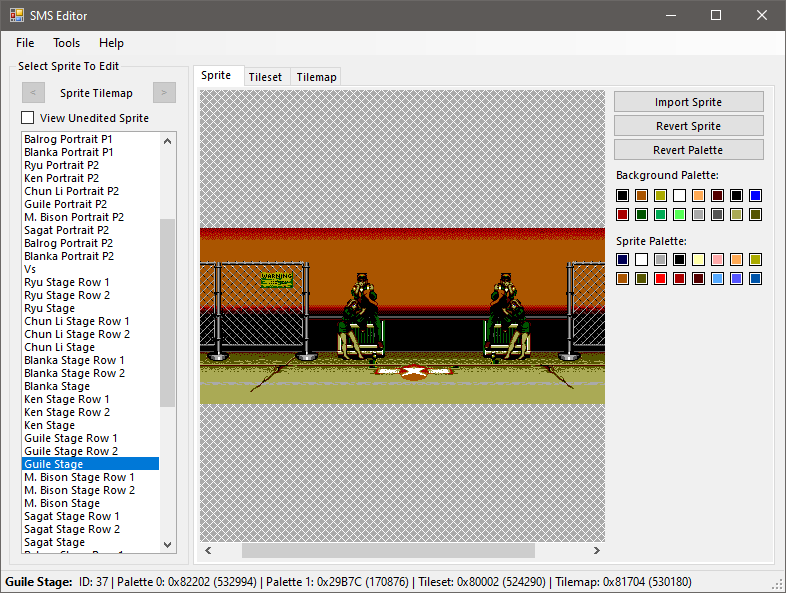Screen dimensions: 786x593
Task: Enable View Unedited Sprite checkbox
Action: (x=28, y=118)
